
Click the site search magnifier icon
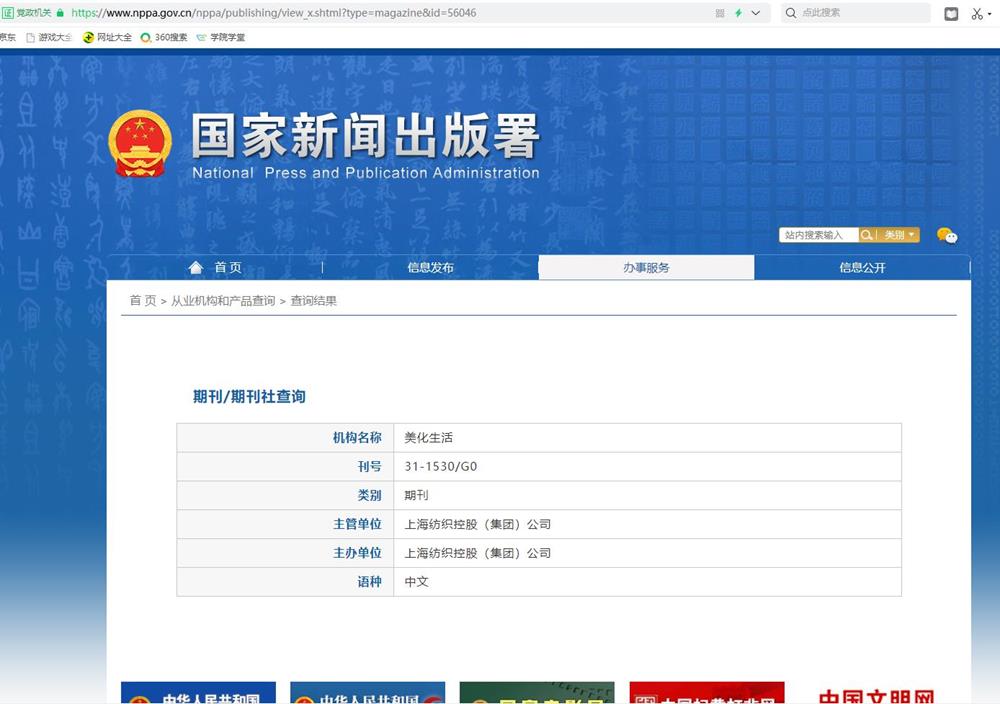[866, 235]
